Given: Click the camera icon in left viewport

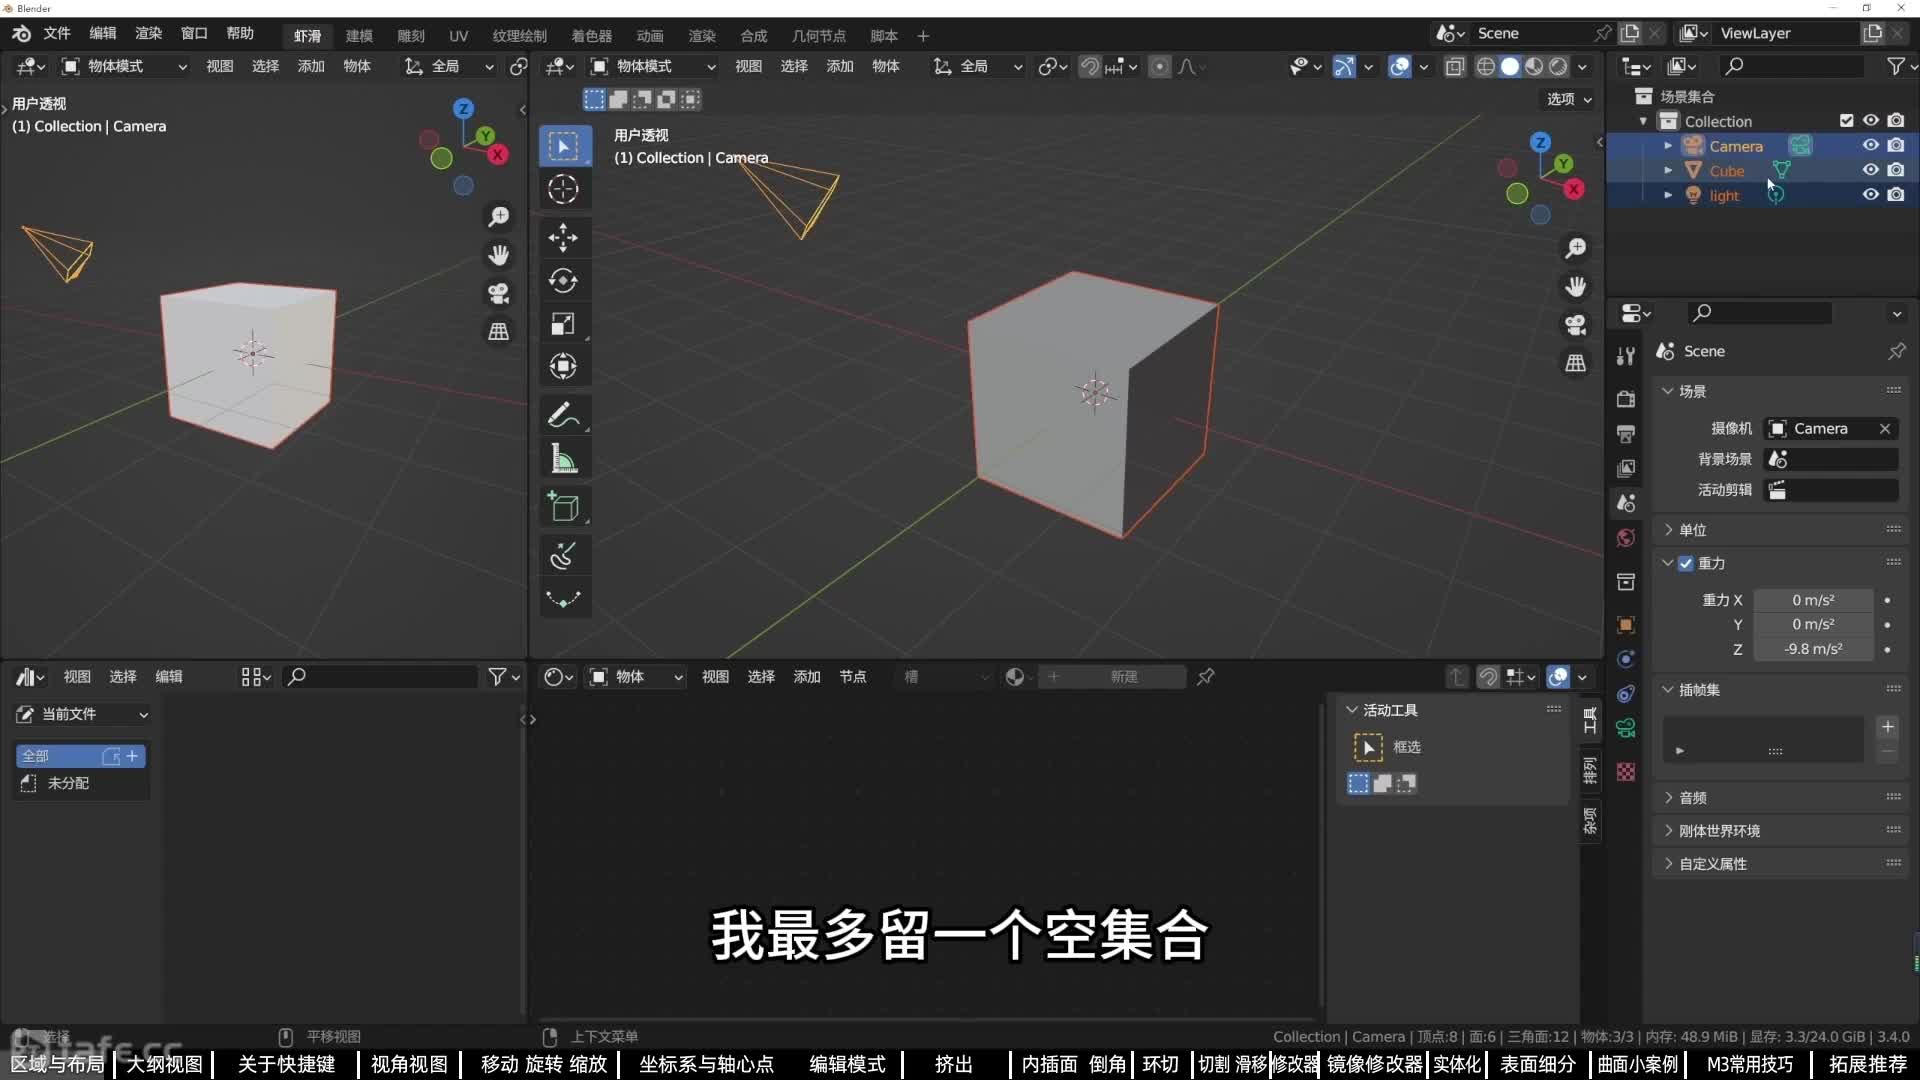Looking at the screenshot, I should click(x=498, y=293).
